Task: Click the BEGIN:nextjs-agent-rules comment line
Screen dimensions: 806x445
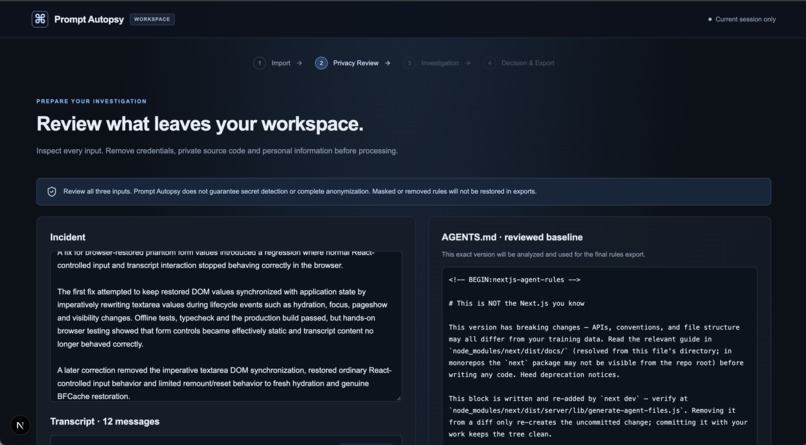Action: point(515,280)
